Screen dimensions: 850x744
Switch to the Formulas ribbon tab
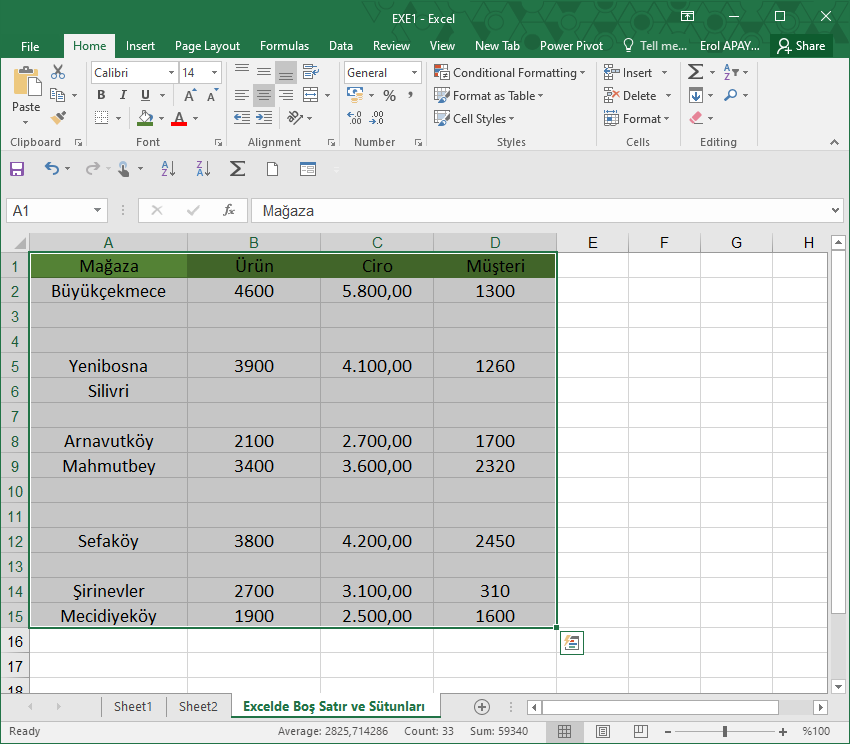pyautogui.click(x=284, y=45)
